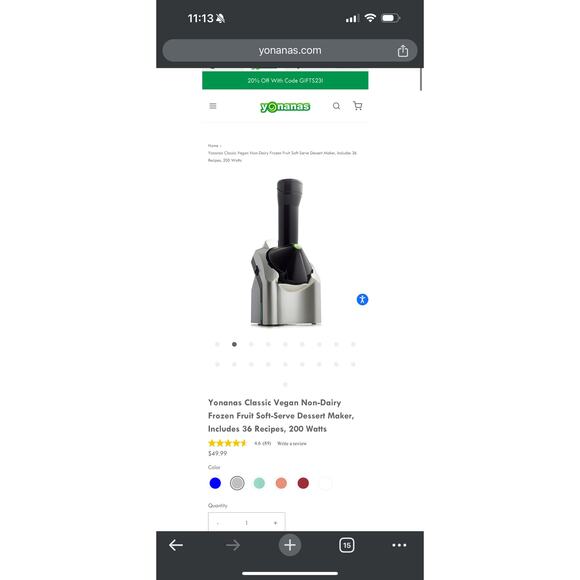Tap the search magnifier icon
The image size is (580, 580).
click(x=336, y=106)
